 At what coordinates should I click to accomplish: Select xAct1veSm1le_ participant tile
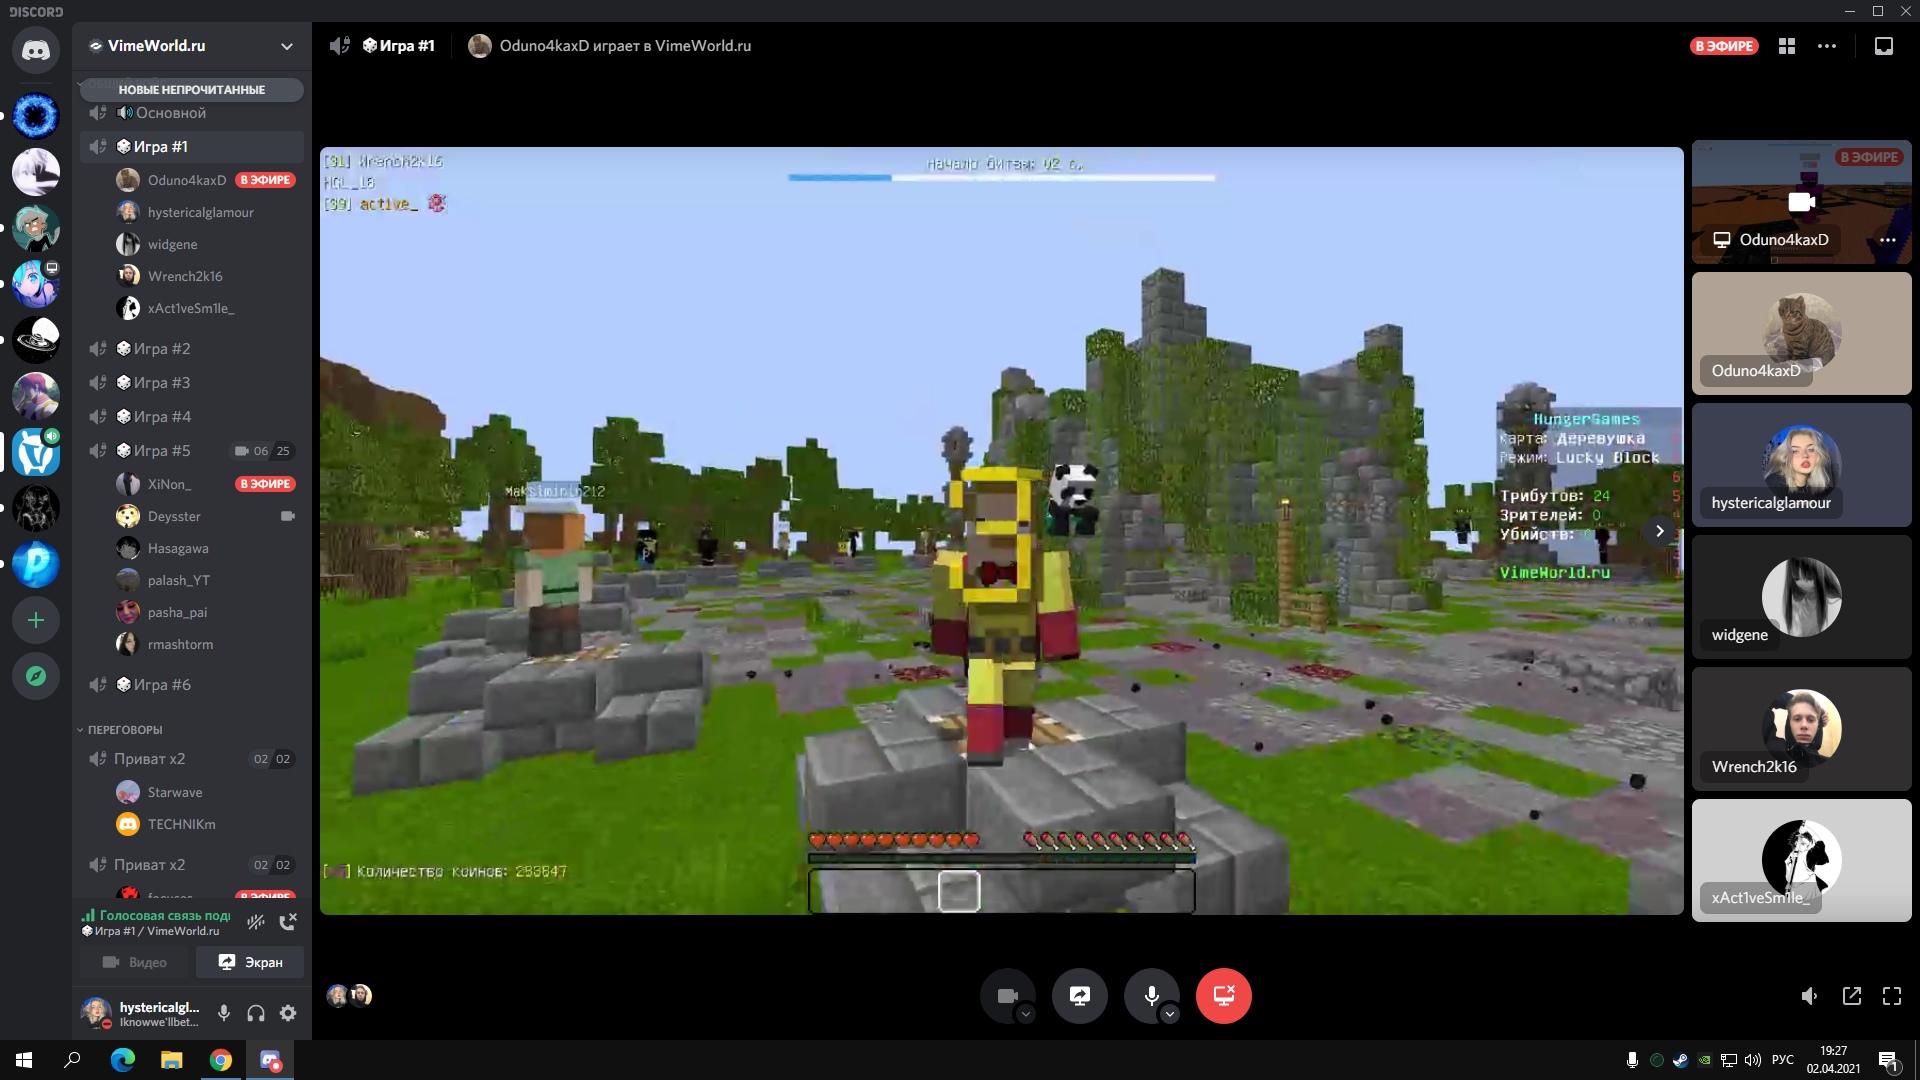1801,860
